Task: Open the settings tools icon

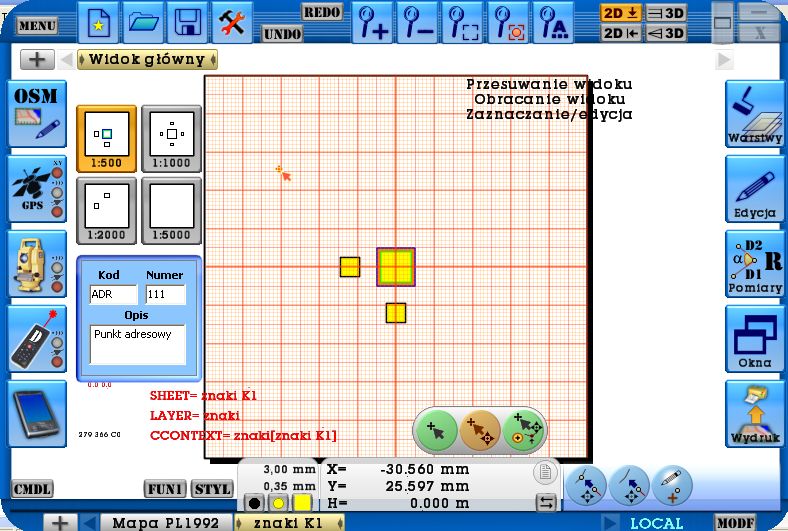Action: tap(233, 22)
